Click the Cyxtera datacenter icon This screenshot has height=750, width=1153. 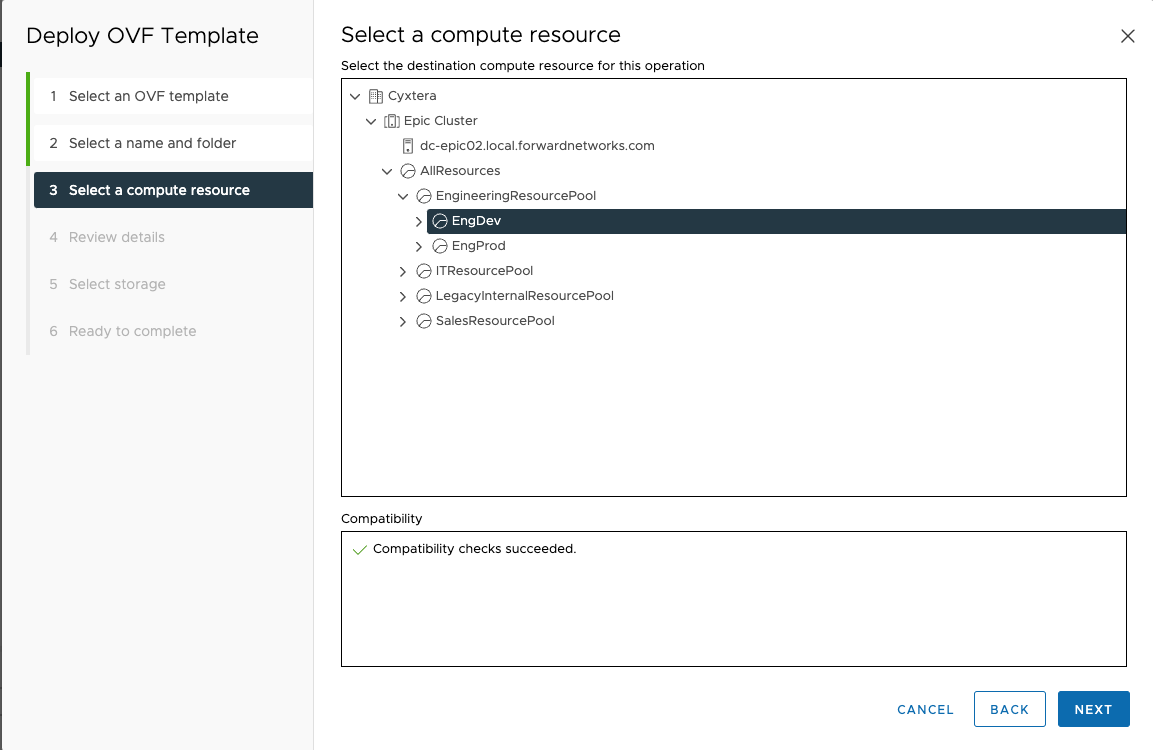376,96
